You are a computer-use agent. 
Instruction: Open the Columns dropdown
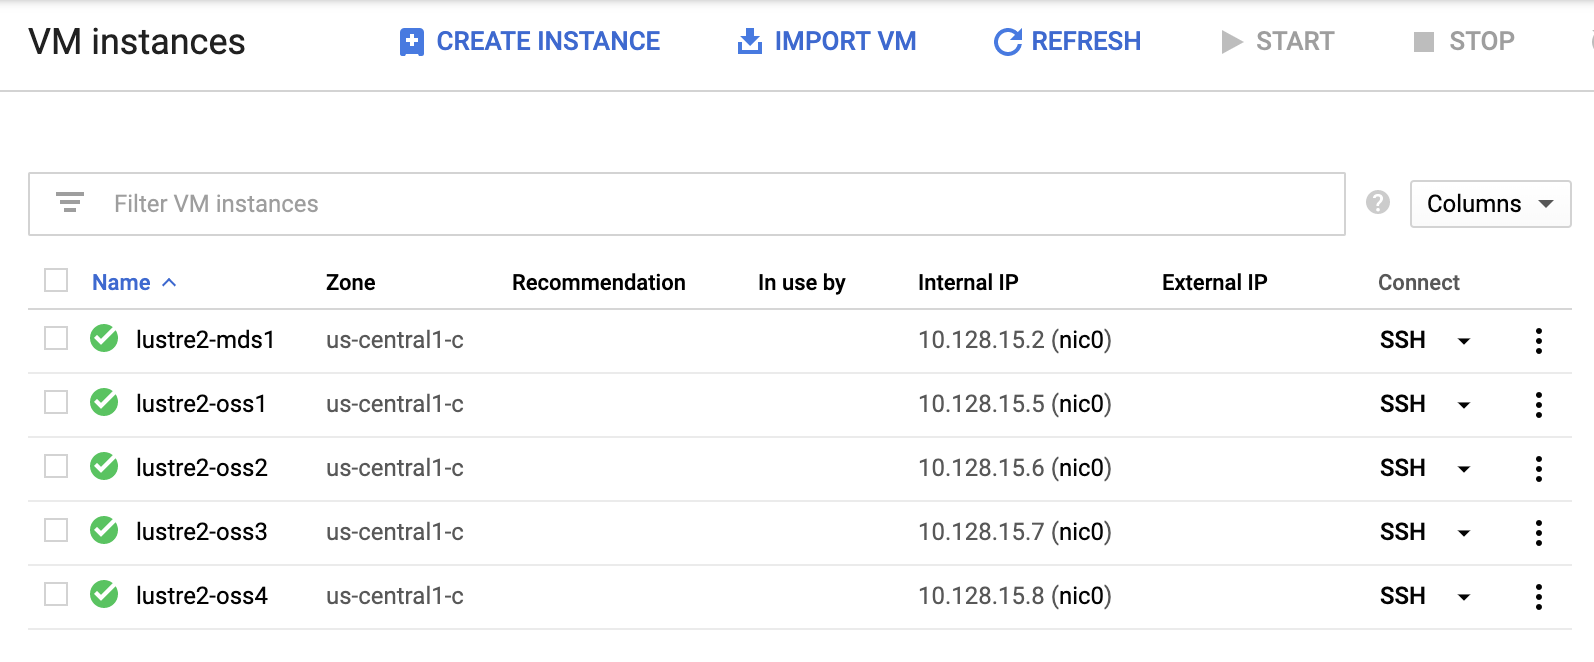1490,204
